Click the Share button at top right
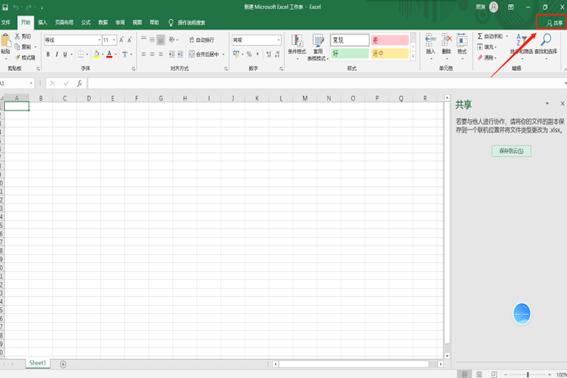The width and height of the screenshot is (567, 378). click(x=554, y=23)
